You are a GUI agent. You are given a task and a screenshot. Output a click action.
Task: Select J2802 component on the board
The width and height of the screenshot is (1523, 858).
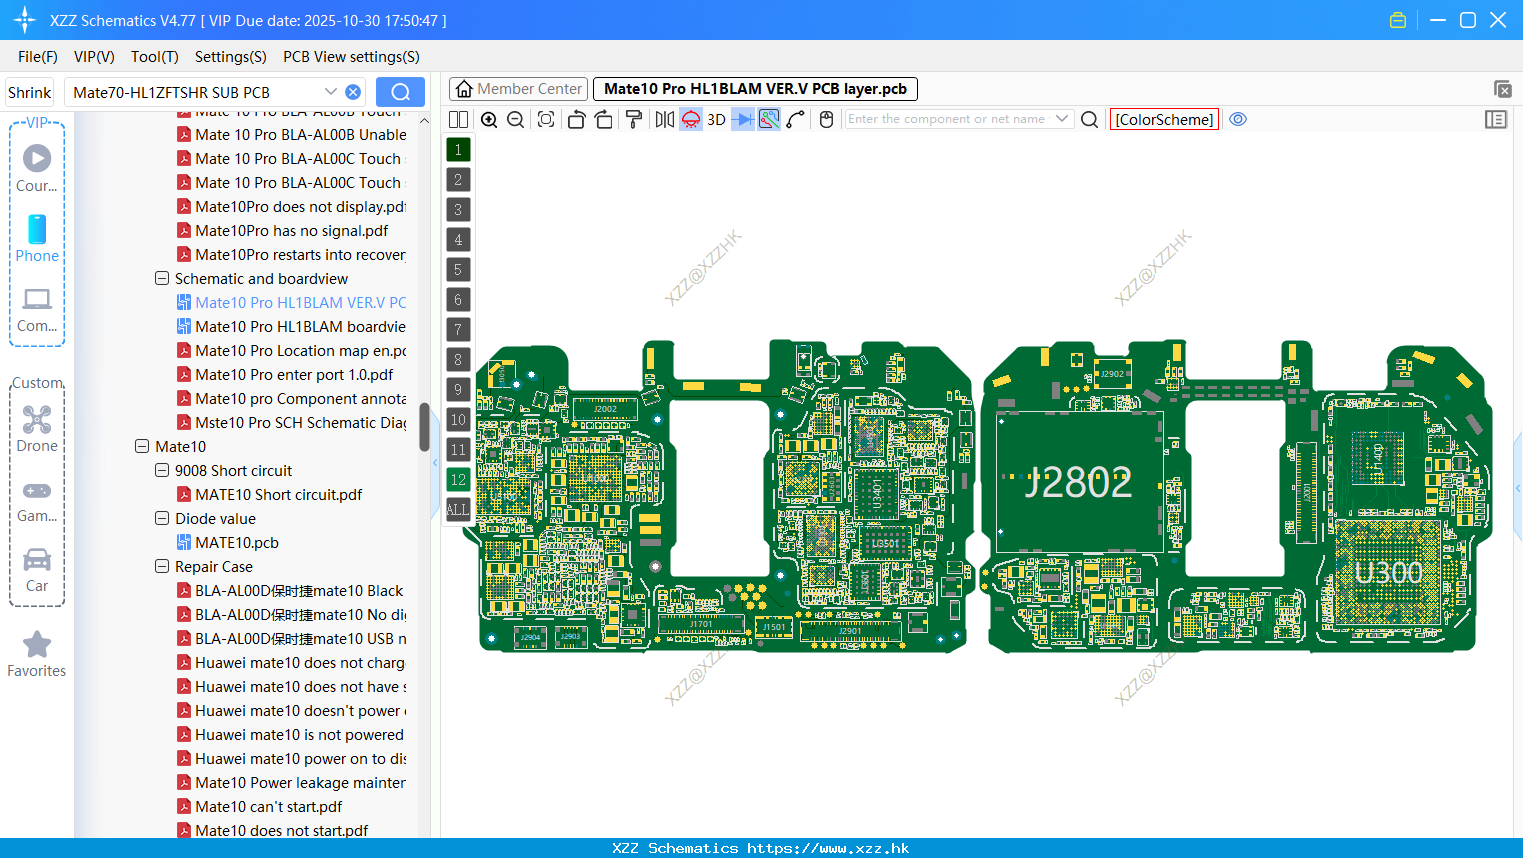coord(1079,483)
